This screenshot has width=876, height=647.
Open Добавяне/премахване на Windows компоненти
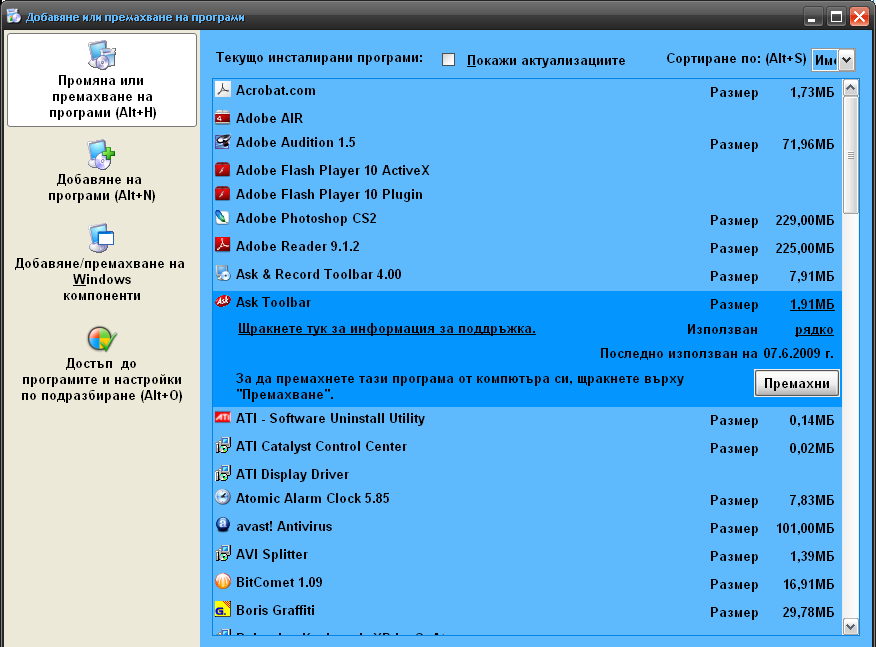click(x=101, y=264)
